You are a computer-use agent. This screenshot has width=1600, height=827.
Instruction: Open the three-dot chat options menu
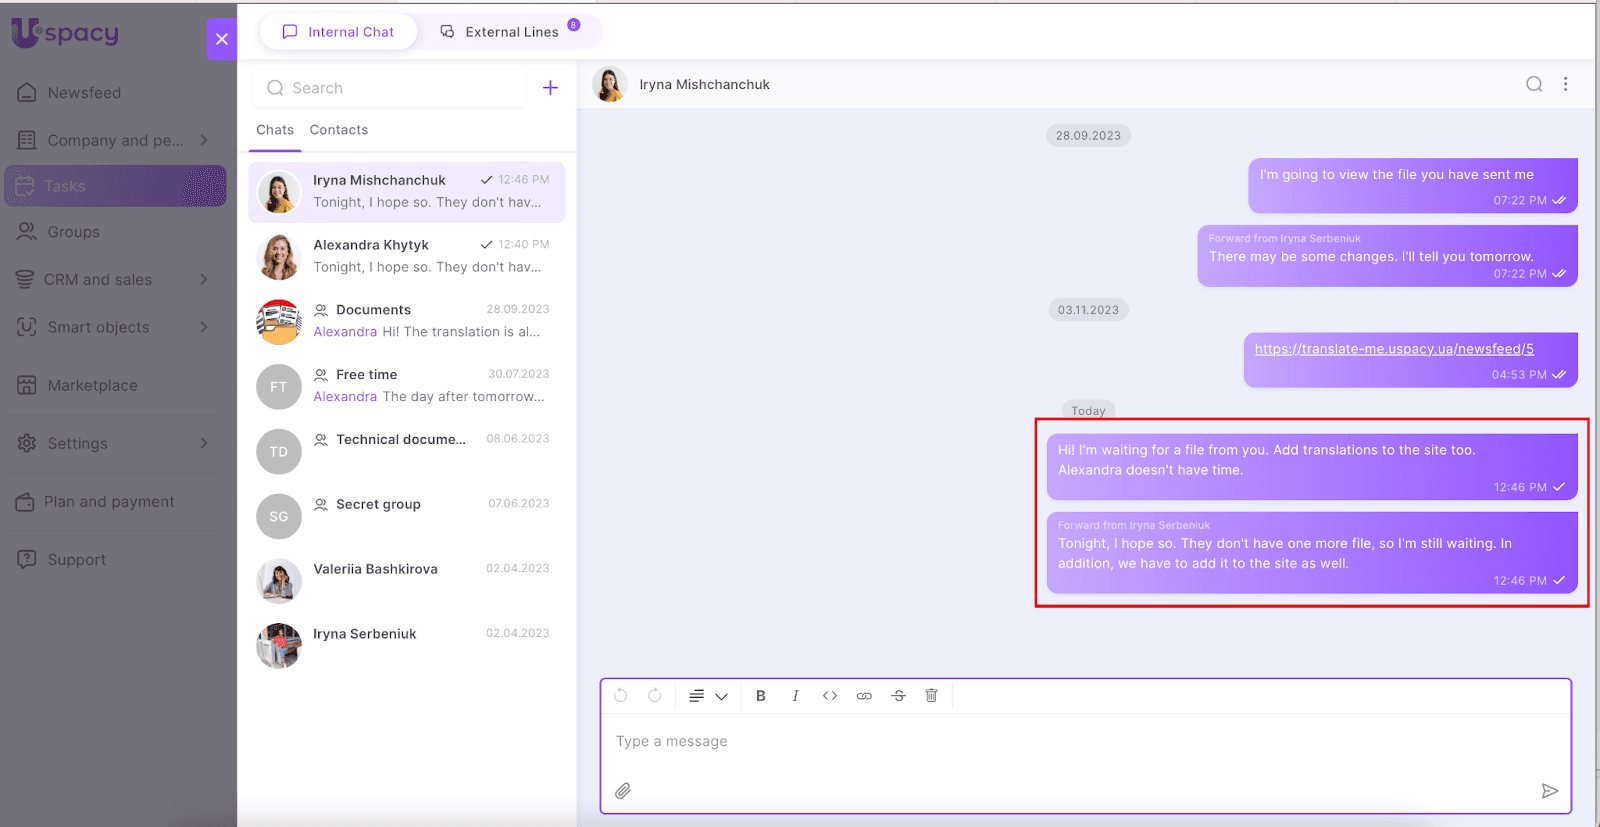pyautogui.click(x=1566, y=85)
